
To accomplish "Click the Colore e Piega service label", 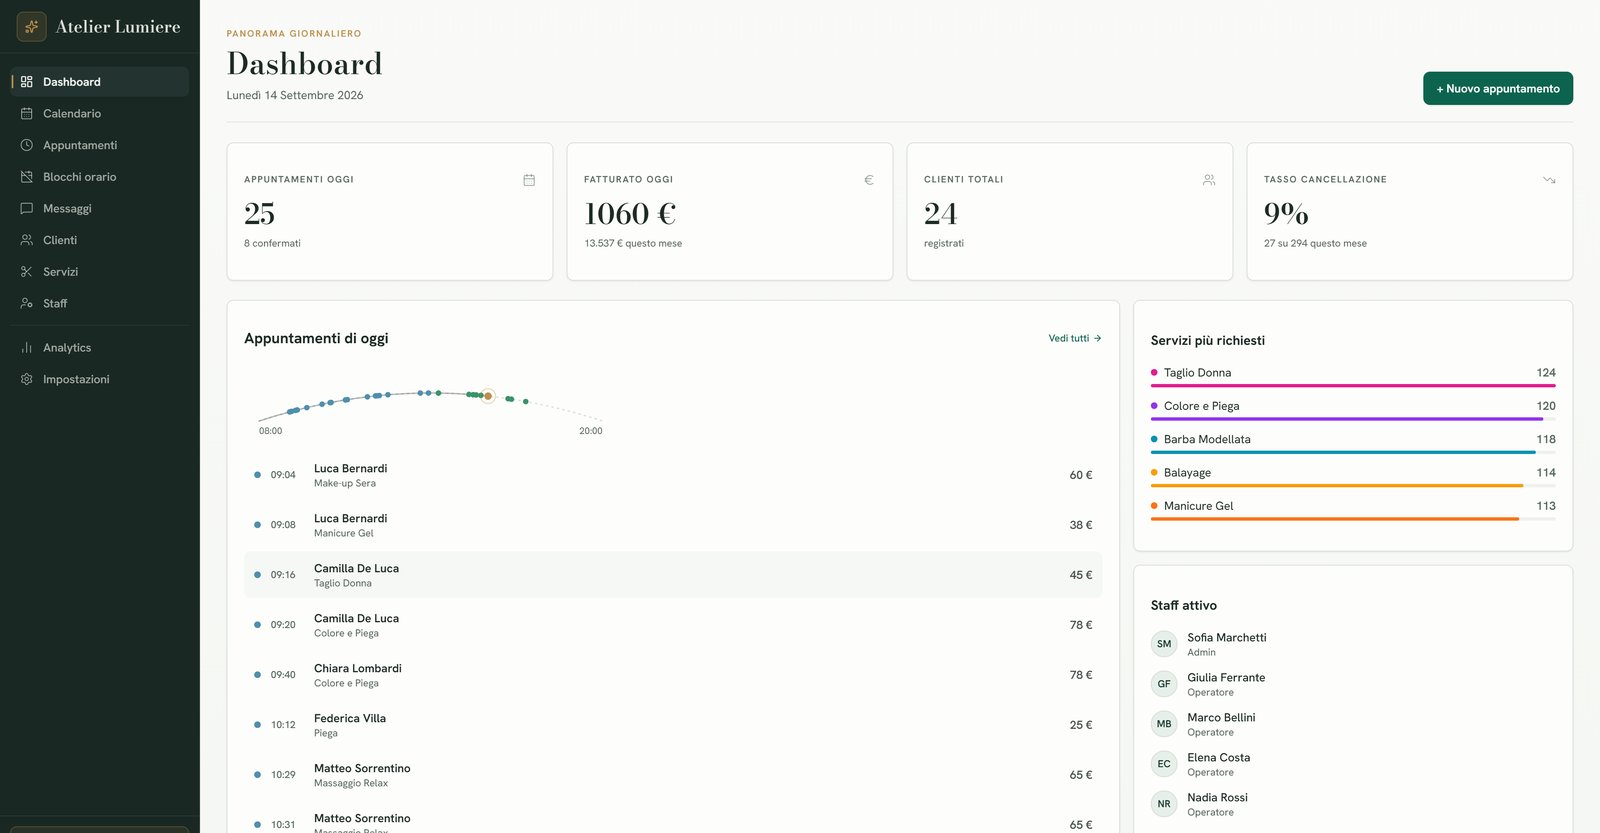I will coord(1201,406).
